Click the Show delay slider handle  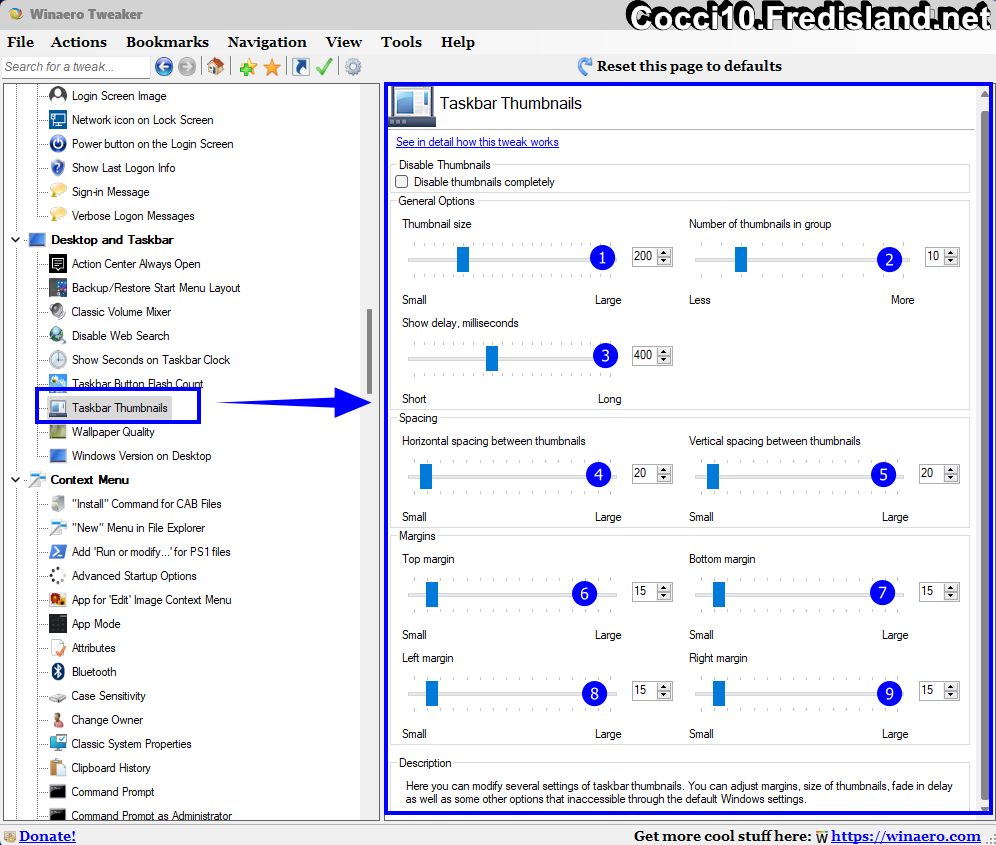pos(492,358)
